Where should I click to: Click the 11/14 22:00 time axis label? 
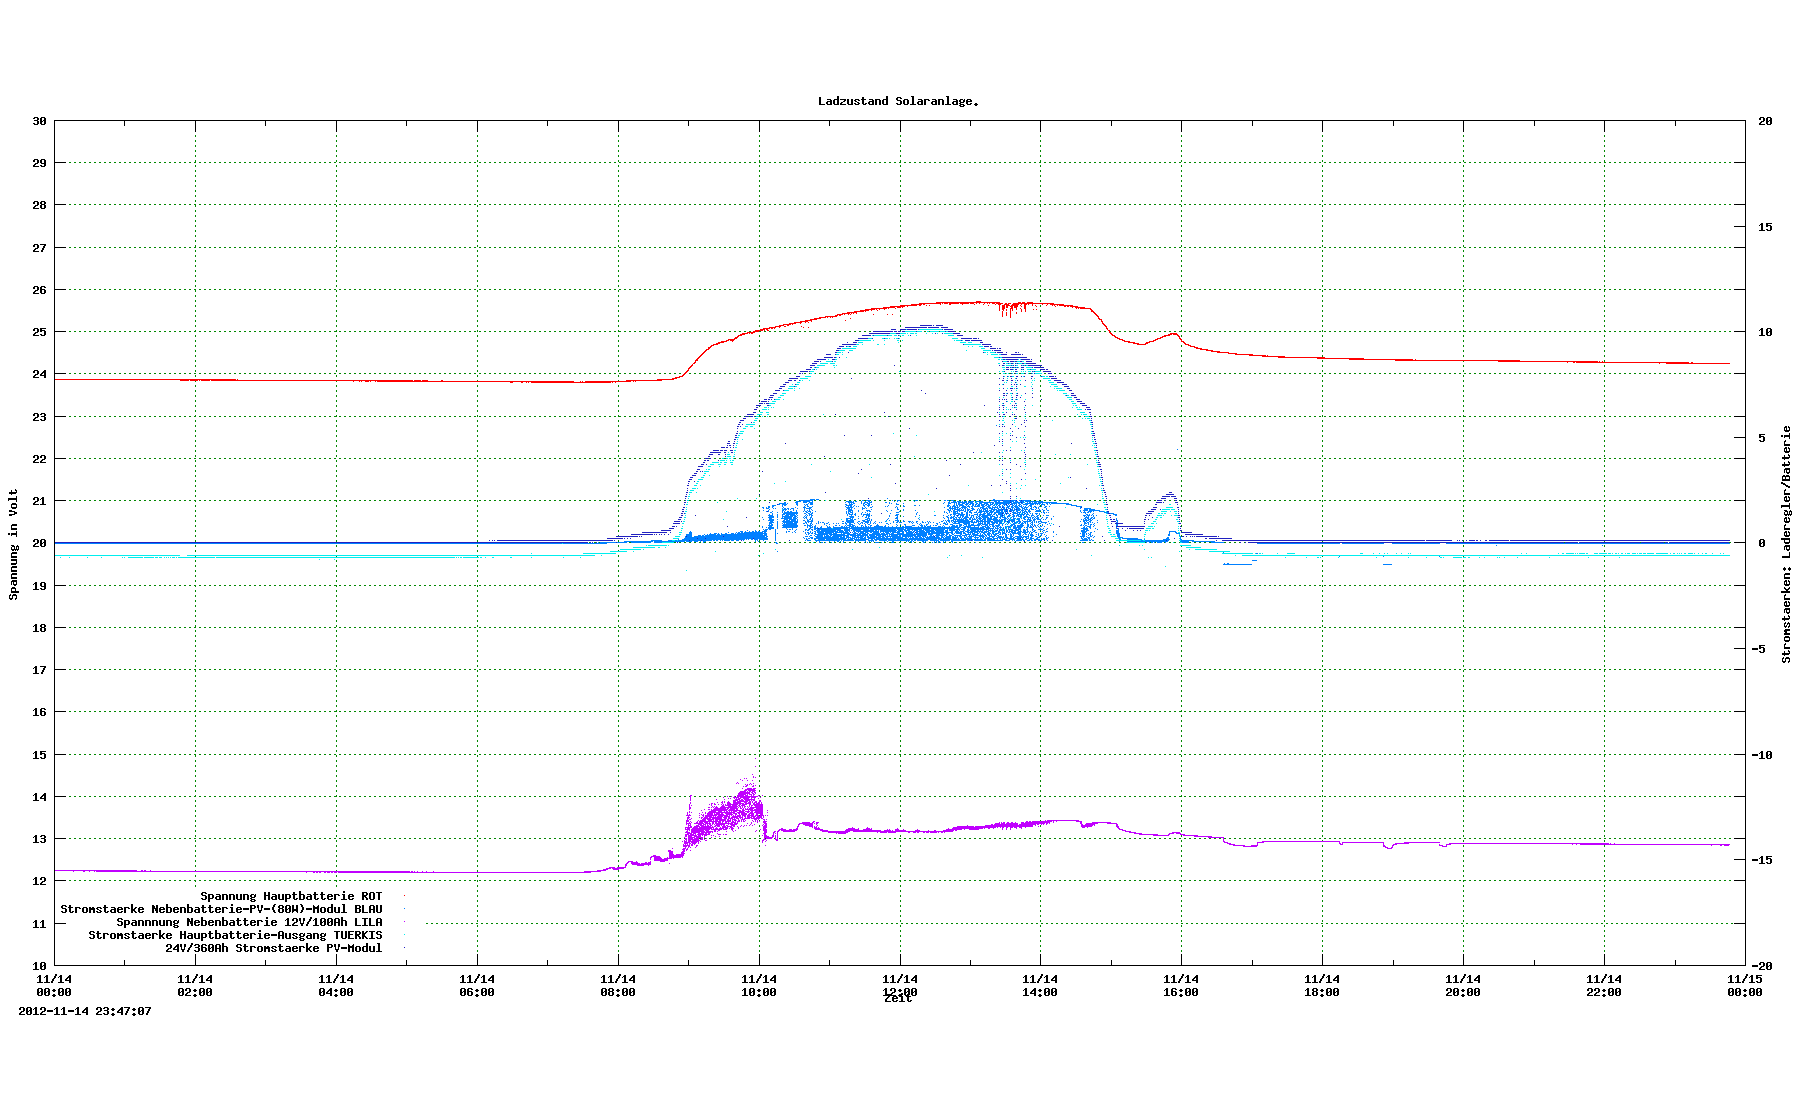click(x=1604, y=985)
